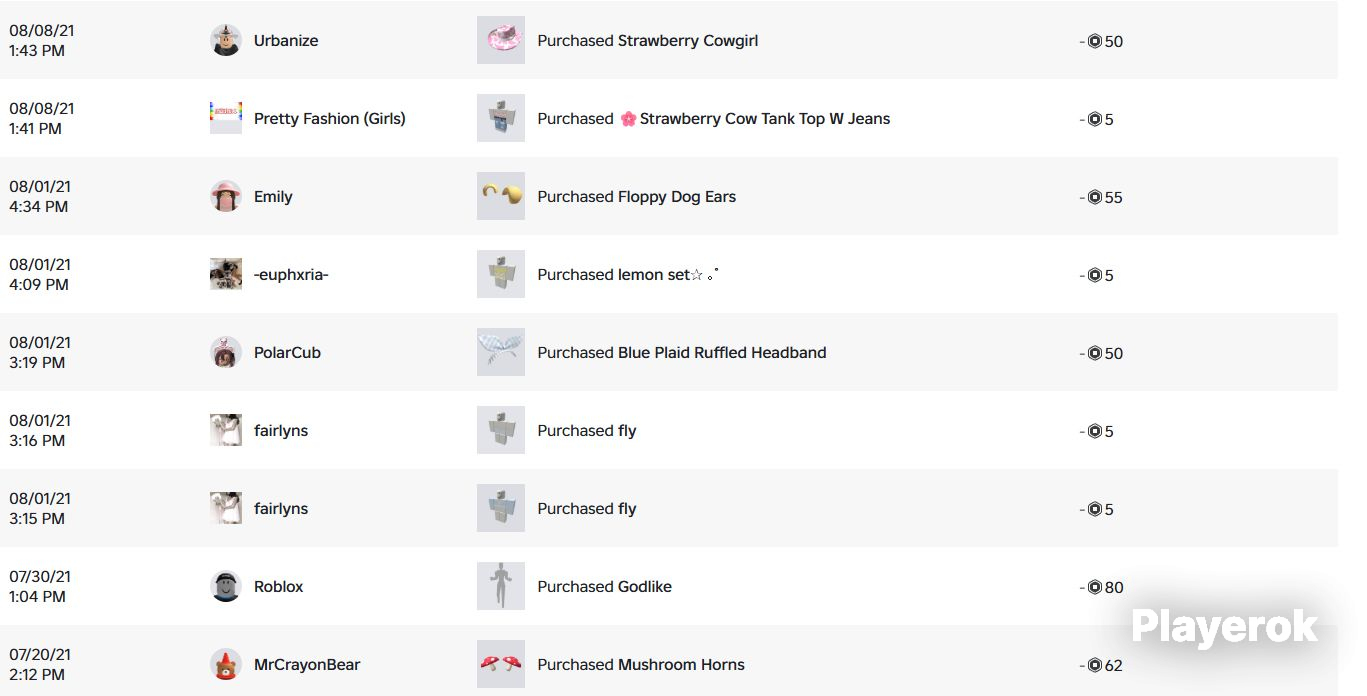The height and width of the screenshot is (696, 1367).
Task: Click Mushroom Horns item thumbnail
Action: coord(501,664)
